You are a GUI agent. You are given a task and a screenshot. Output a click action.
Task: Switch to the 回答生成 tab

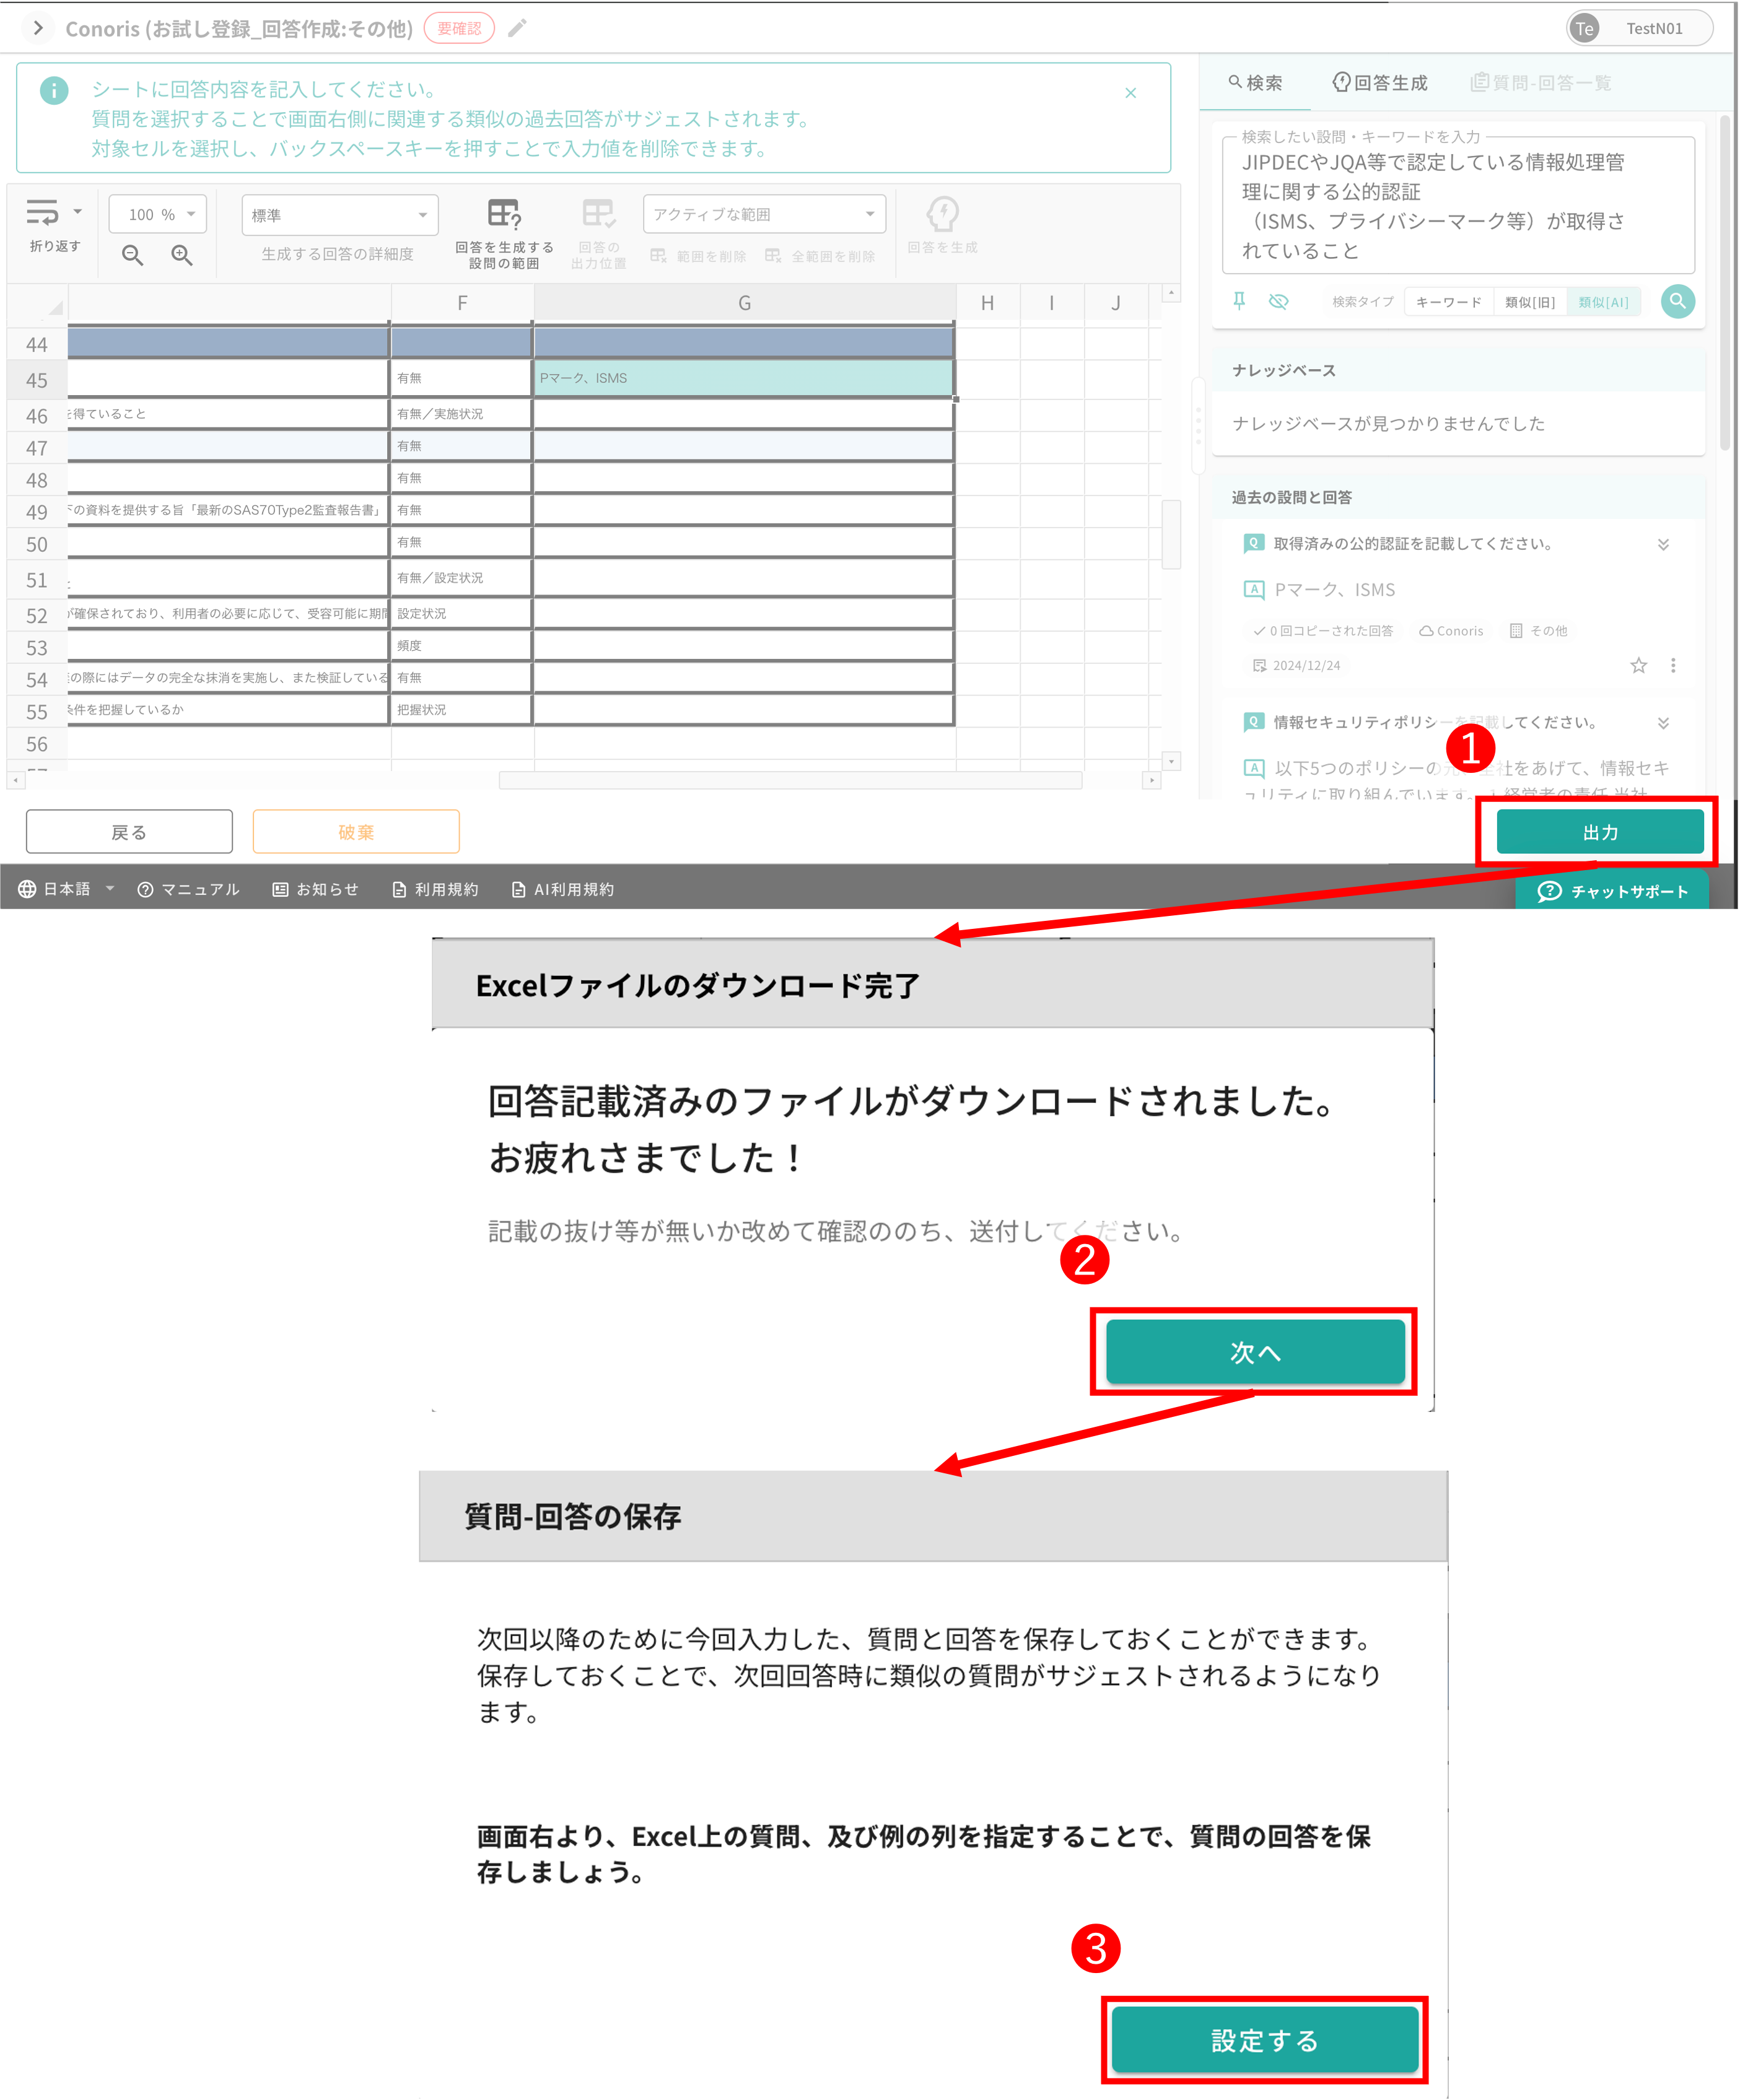pos(1380,83)
